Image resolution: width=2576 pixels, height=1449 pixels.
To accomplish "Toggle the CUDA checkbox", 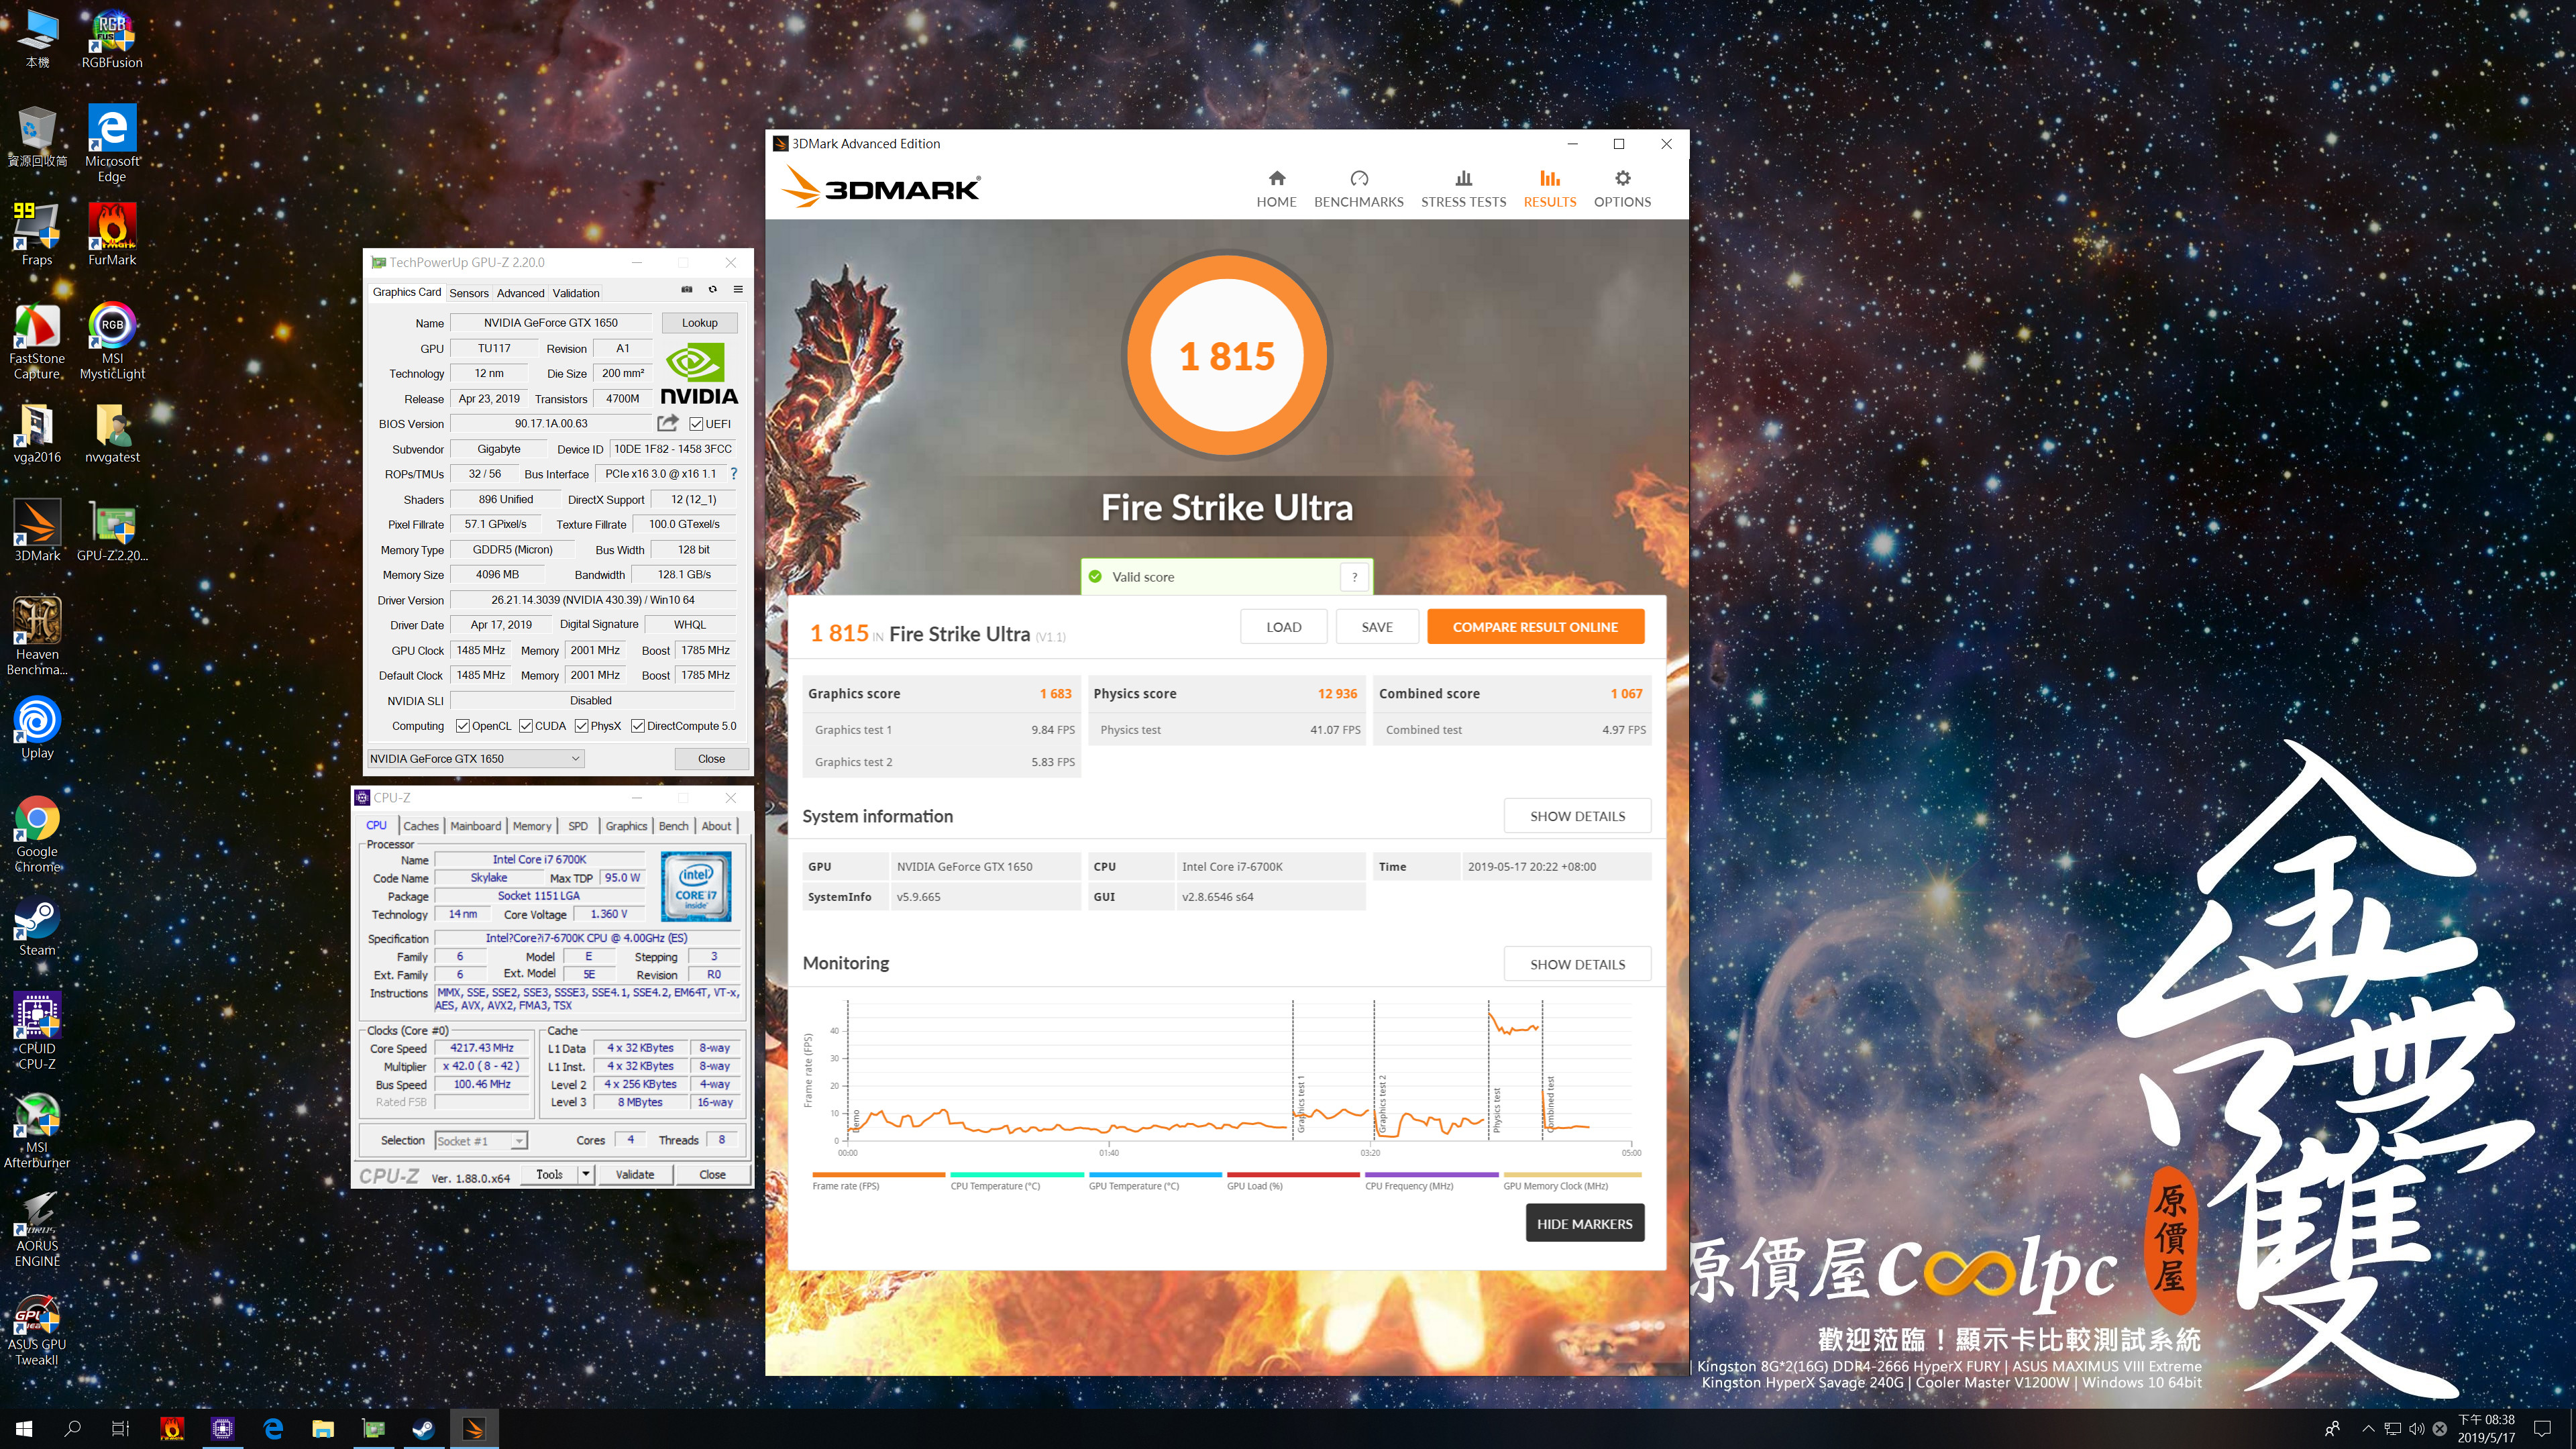I will point(525,726).
